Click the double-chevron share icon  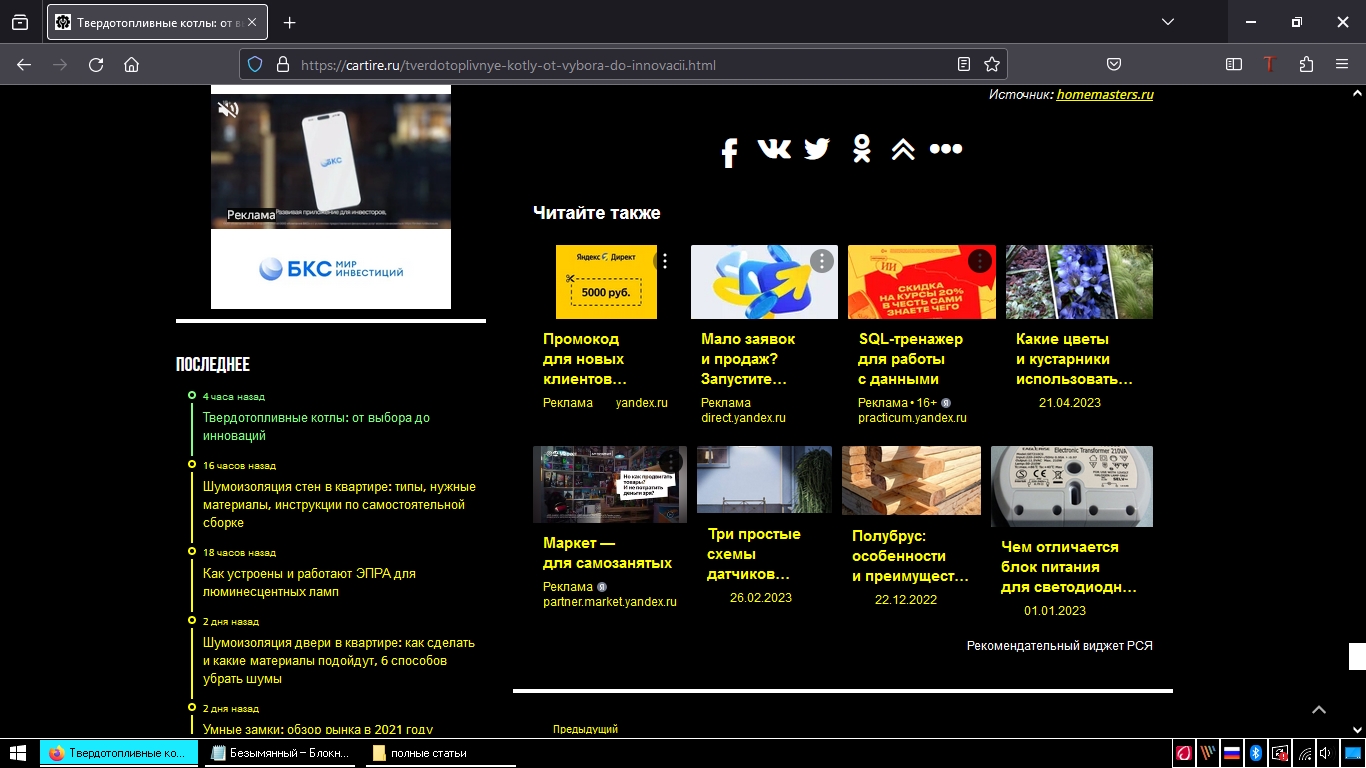[x=903, y=149]
